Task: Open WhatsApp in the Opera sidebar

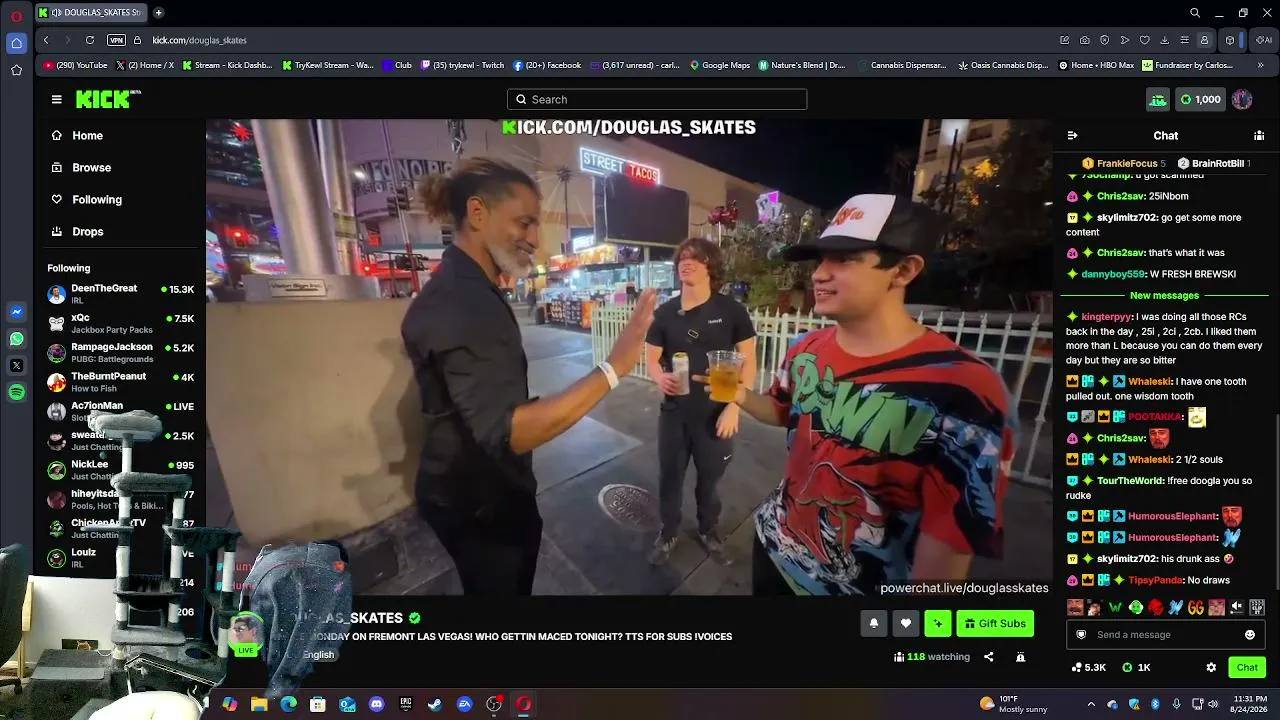Action: 16,339
